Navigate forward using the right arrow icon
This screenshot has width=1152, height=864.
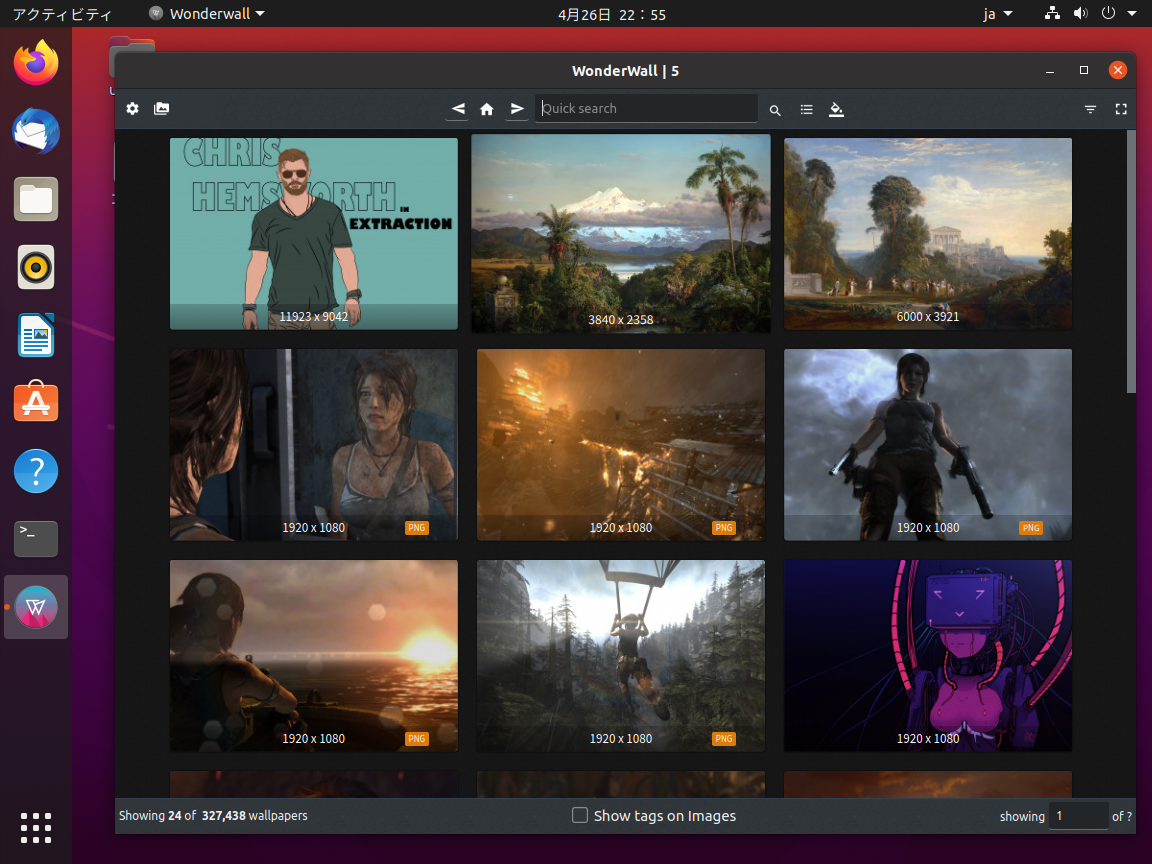coord(517,109)
